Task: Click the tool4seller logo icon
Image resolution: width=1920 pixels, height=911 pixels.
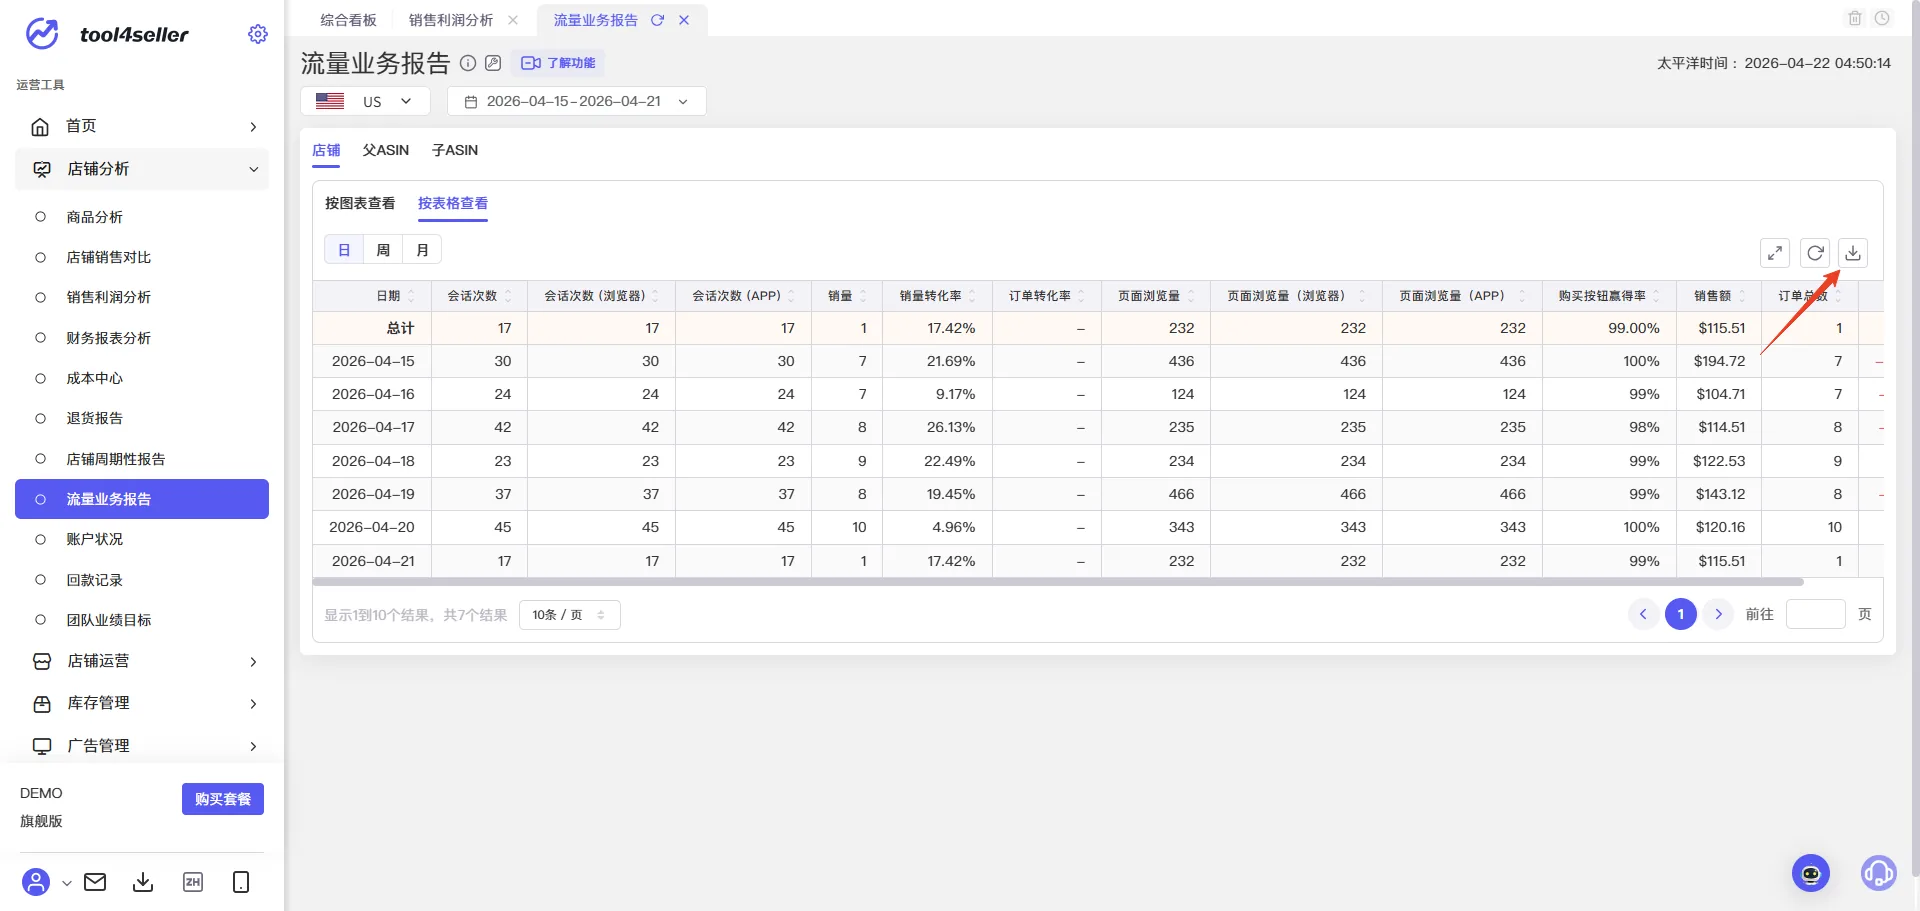Action: [42, 34]
